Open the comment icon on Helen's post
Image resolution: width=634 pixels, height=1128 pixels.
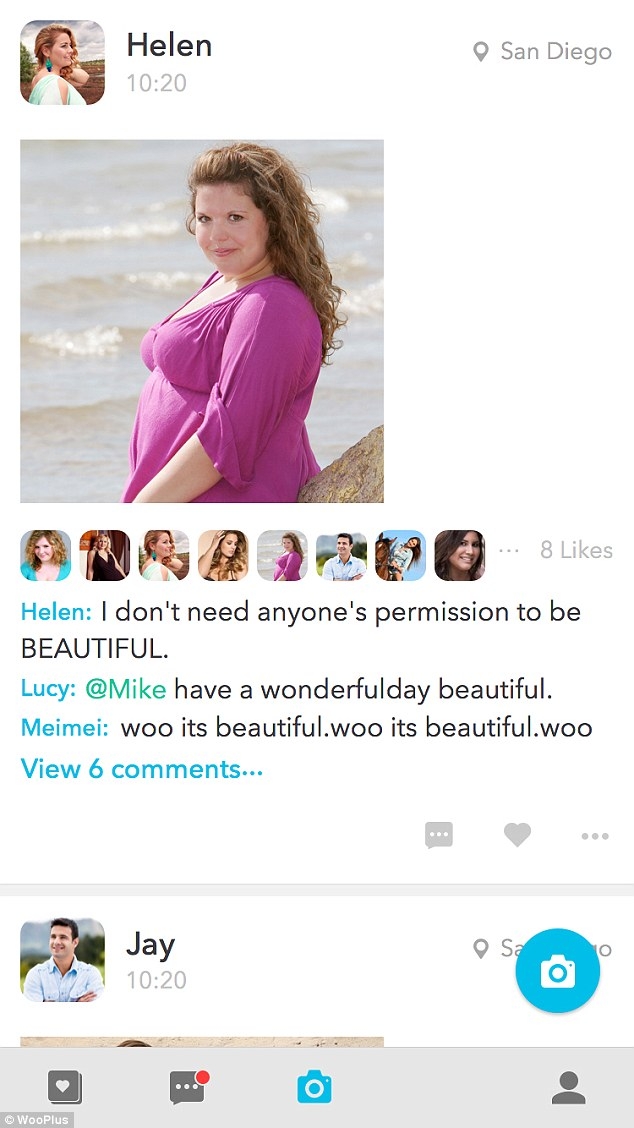pyautogui.click(x=440, y=835)
